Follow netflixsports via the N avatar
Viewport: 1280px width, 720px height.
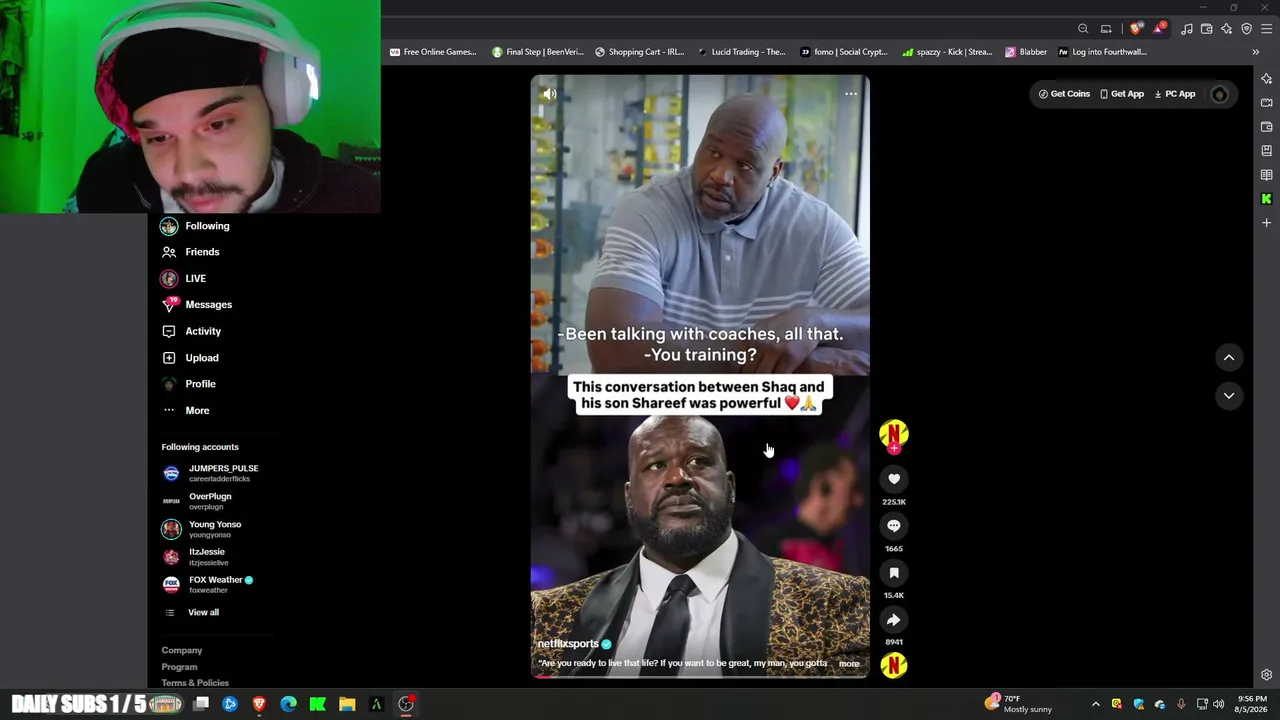pos(894,435)
